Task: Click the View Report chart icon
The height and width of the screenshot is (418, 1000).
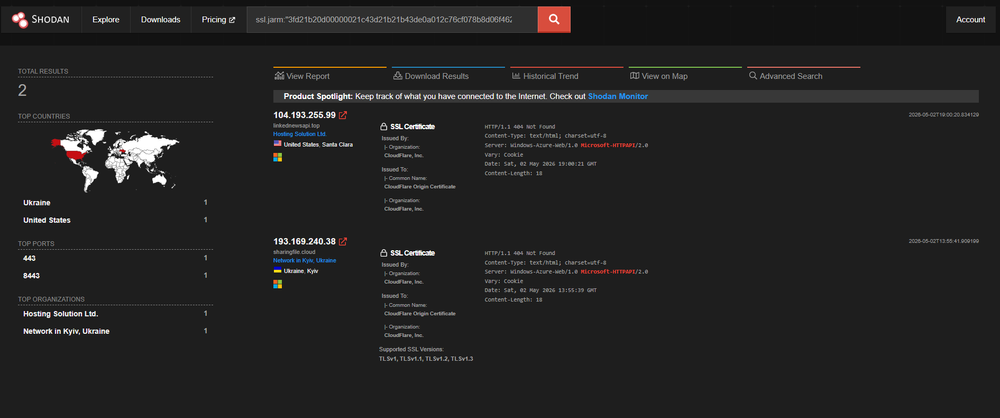Action: (x=279, y=76)
